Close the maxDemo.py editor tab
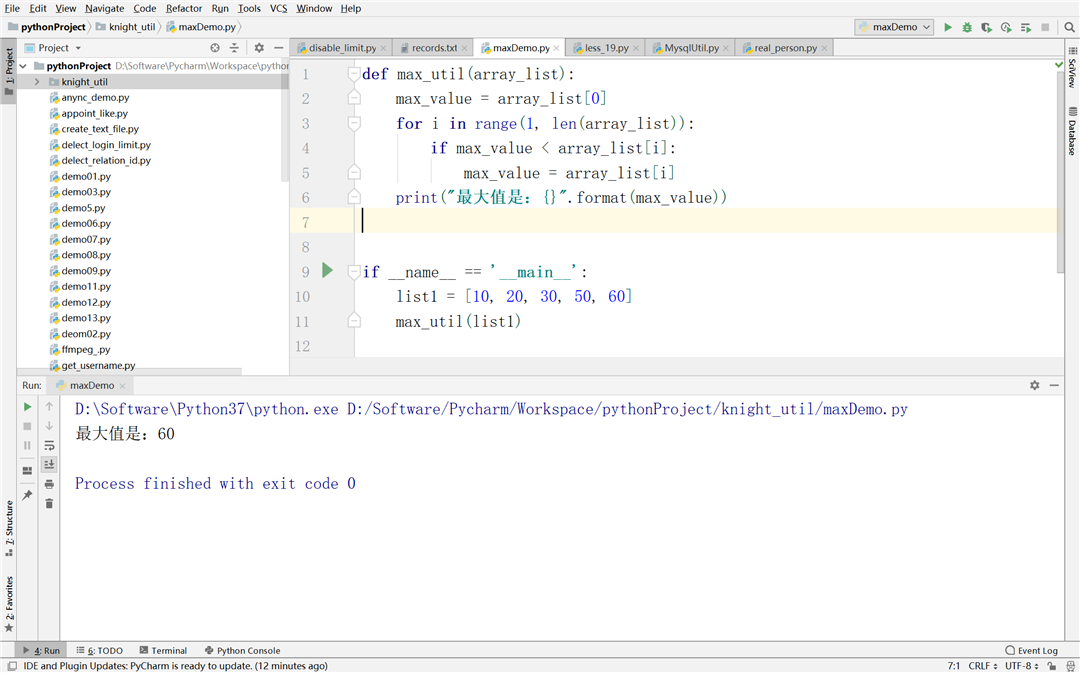 pyautogui.click(x=557, y=48)
